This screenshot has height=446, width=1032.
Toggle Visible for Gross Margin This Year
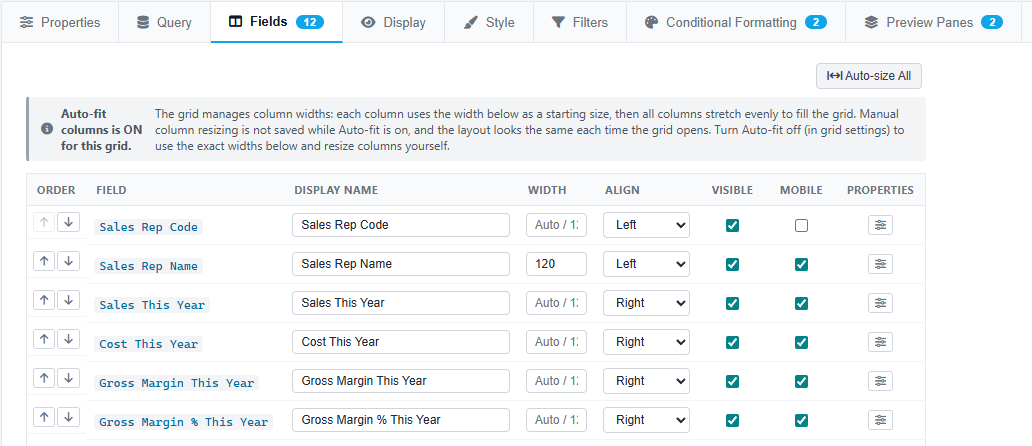tap(732, 381)
